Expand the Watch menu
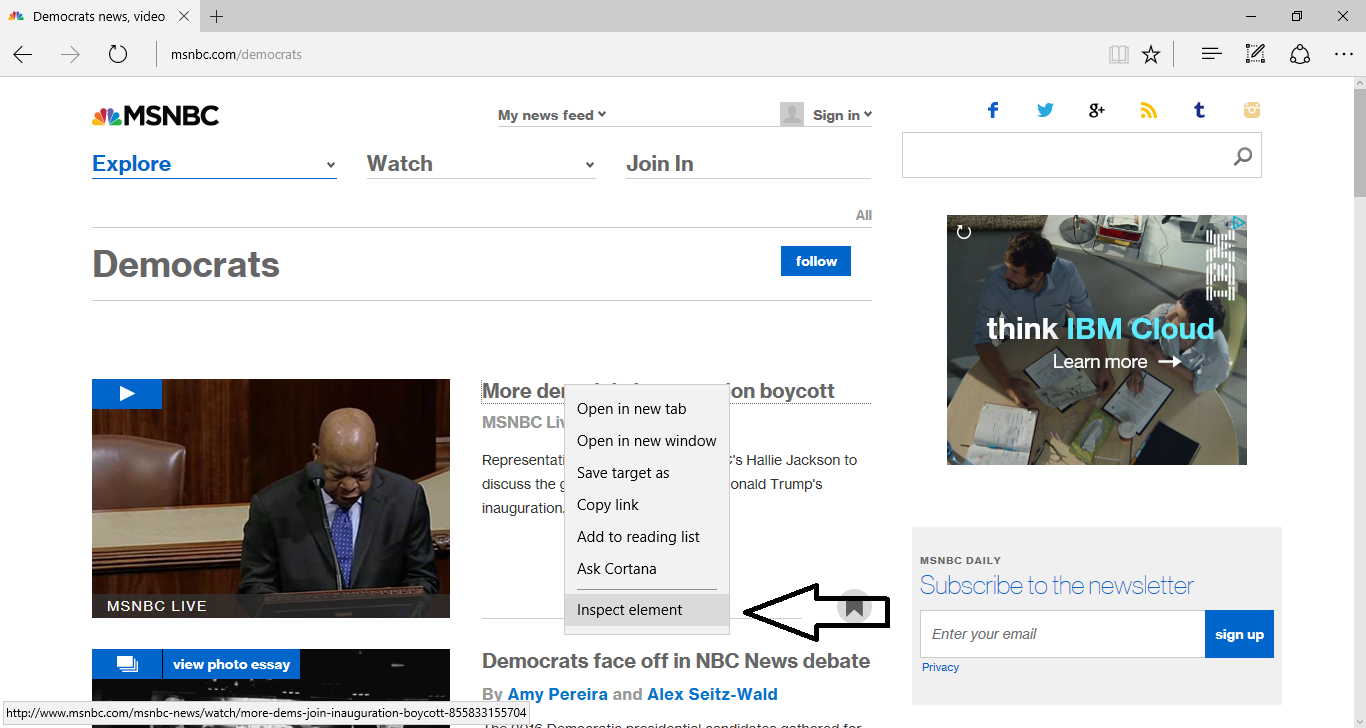This screenshot has height=728, width=1366. 481,164
